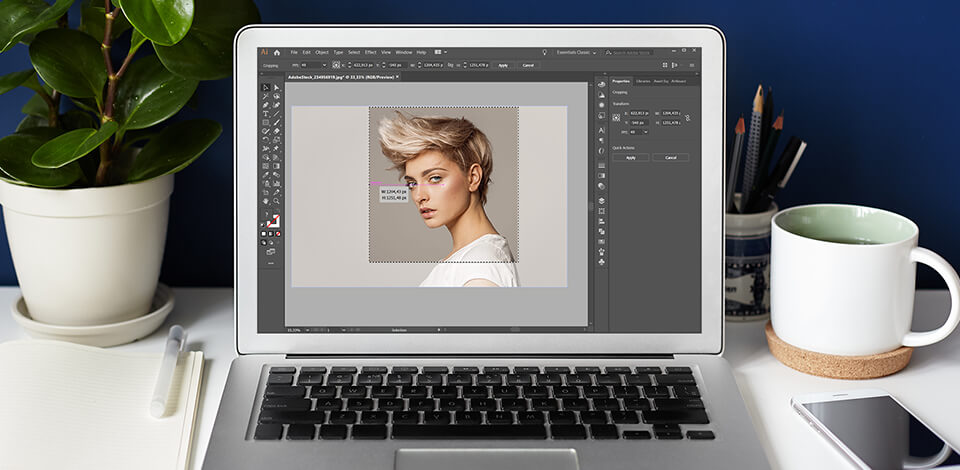Select the Curvature tool

coord(276,105)
